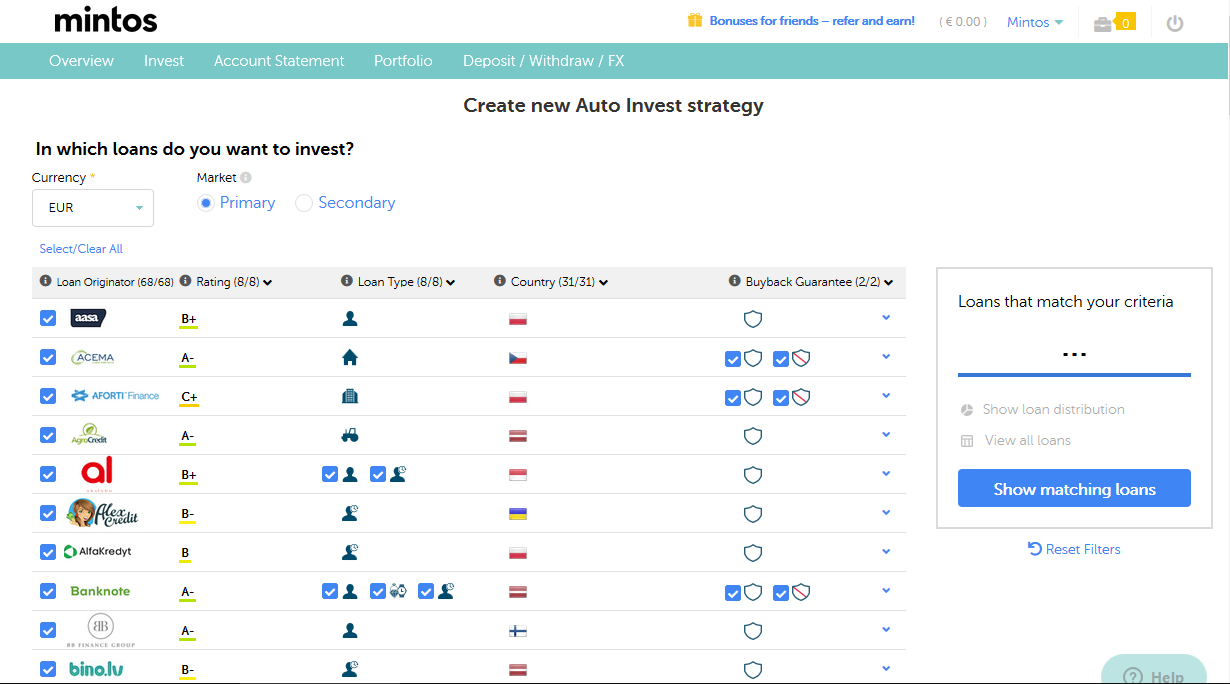Click the tractor icon in AgroCredit row
This screenshot has height=684, width=1230.
[x=350, y=435]
